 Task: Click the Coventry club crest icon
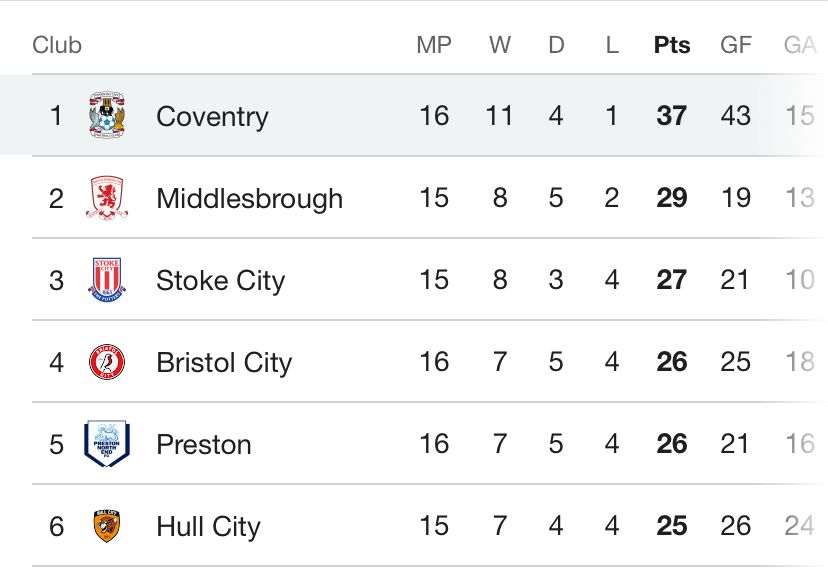107,115
